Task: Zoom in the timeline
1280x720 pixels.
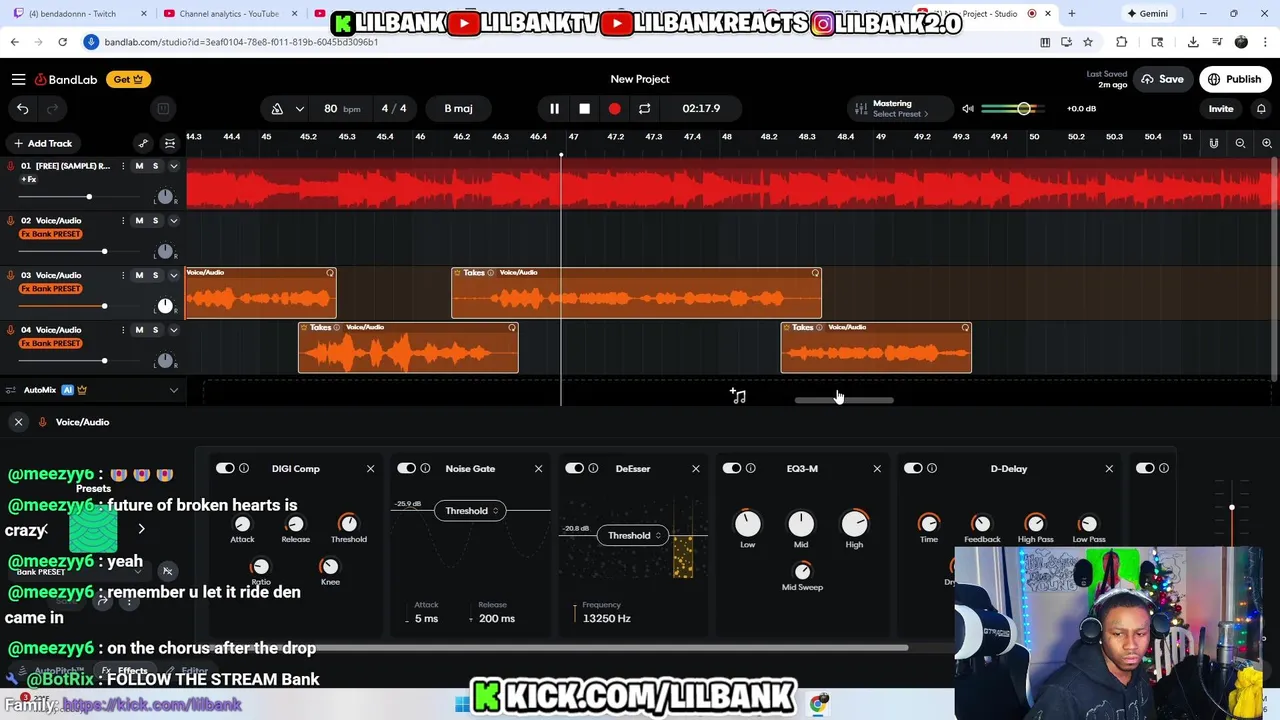Action: [1266, 143]
